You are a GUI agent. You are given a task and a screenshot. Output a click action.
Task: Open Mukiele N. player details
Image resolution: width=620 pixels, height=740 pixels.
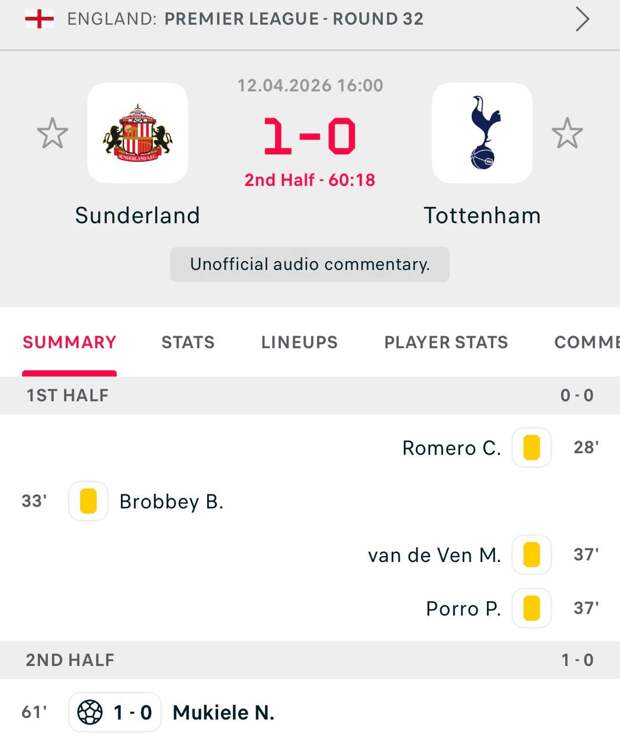(223, 712)
